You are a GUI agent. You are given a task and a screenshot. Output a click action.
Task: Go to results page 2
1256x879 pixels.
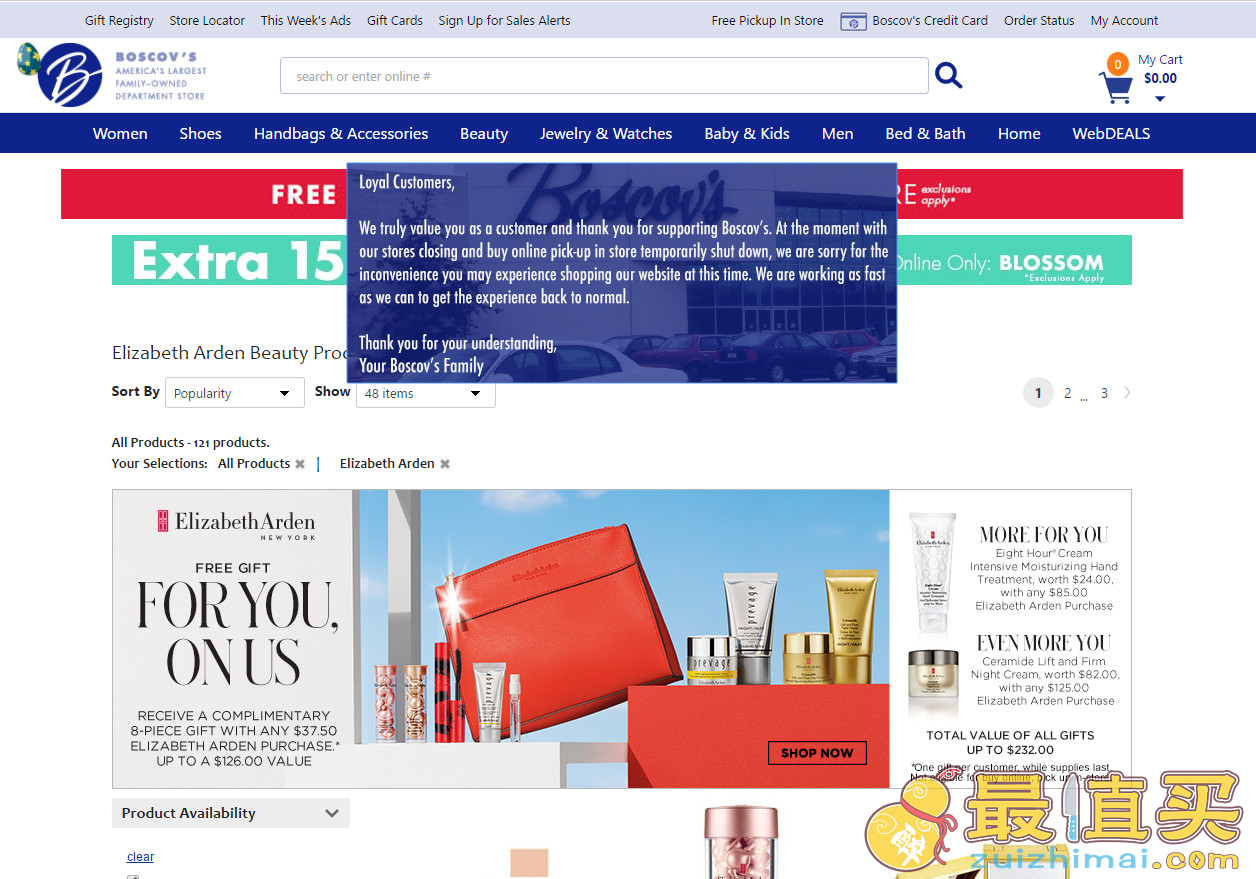coord(1067,393)
